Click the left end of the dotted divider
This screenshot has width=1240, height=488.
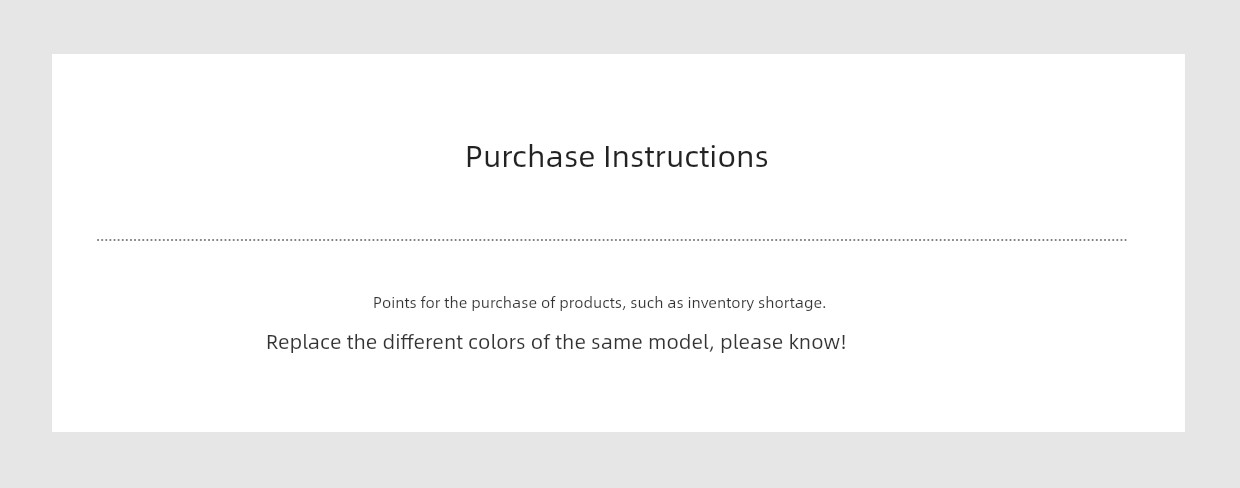pyautogui.click(x=100, y=240)
